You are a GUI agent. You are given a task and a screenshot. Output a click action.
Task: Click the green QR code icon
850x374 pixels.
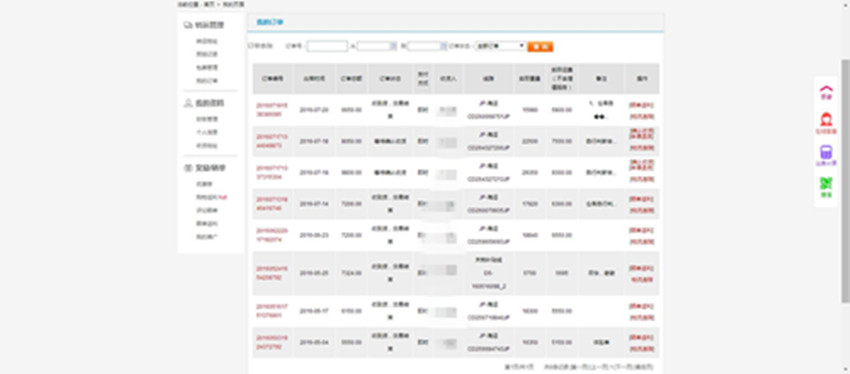pos(826,184)
